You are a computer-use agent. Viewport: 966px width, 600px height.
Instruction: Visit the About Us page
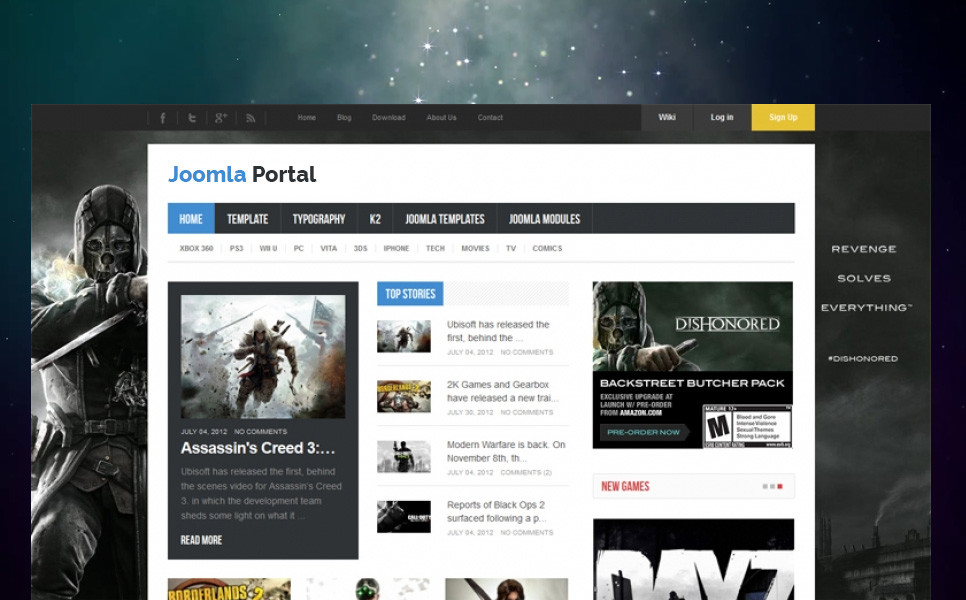point(442,118)
